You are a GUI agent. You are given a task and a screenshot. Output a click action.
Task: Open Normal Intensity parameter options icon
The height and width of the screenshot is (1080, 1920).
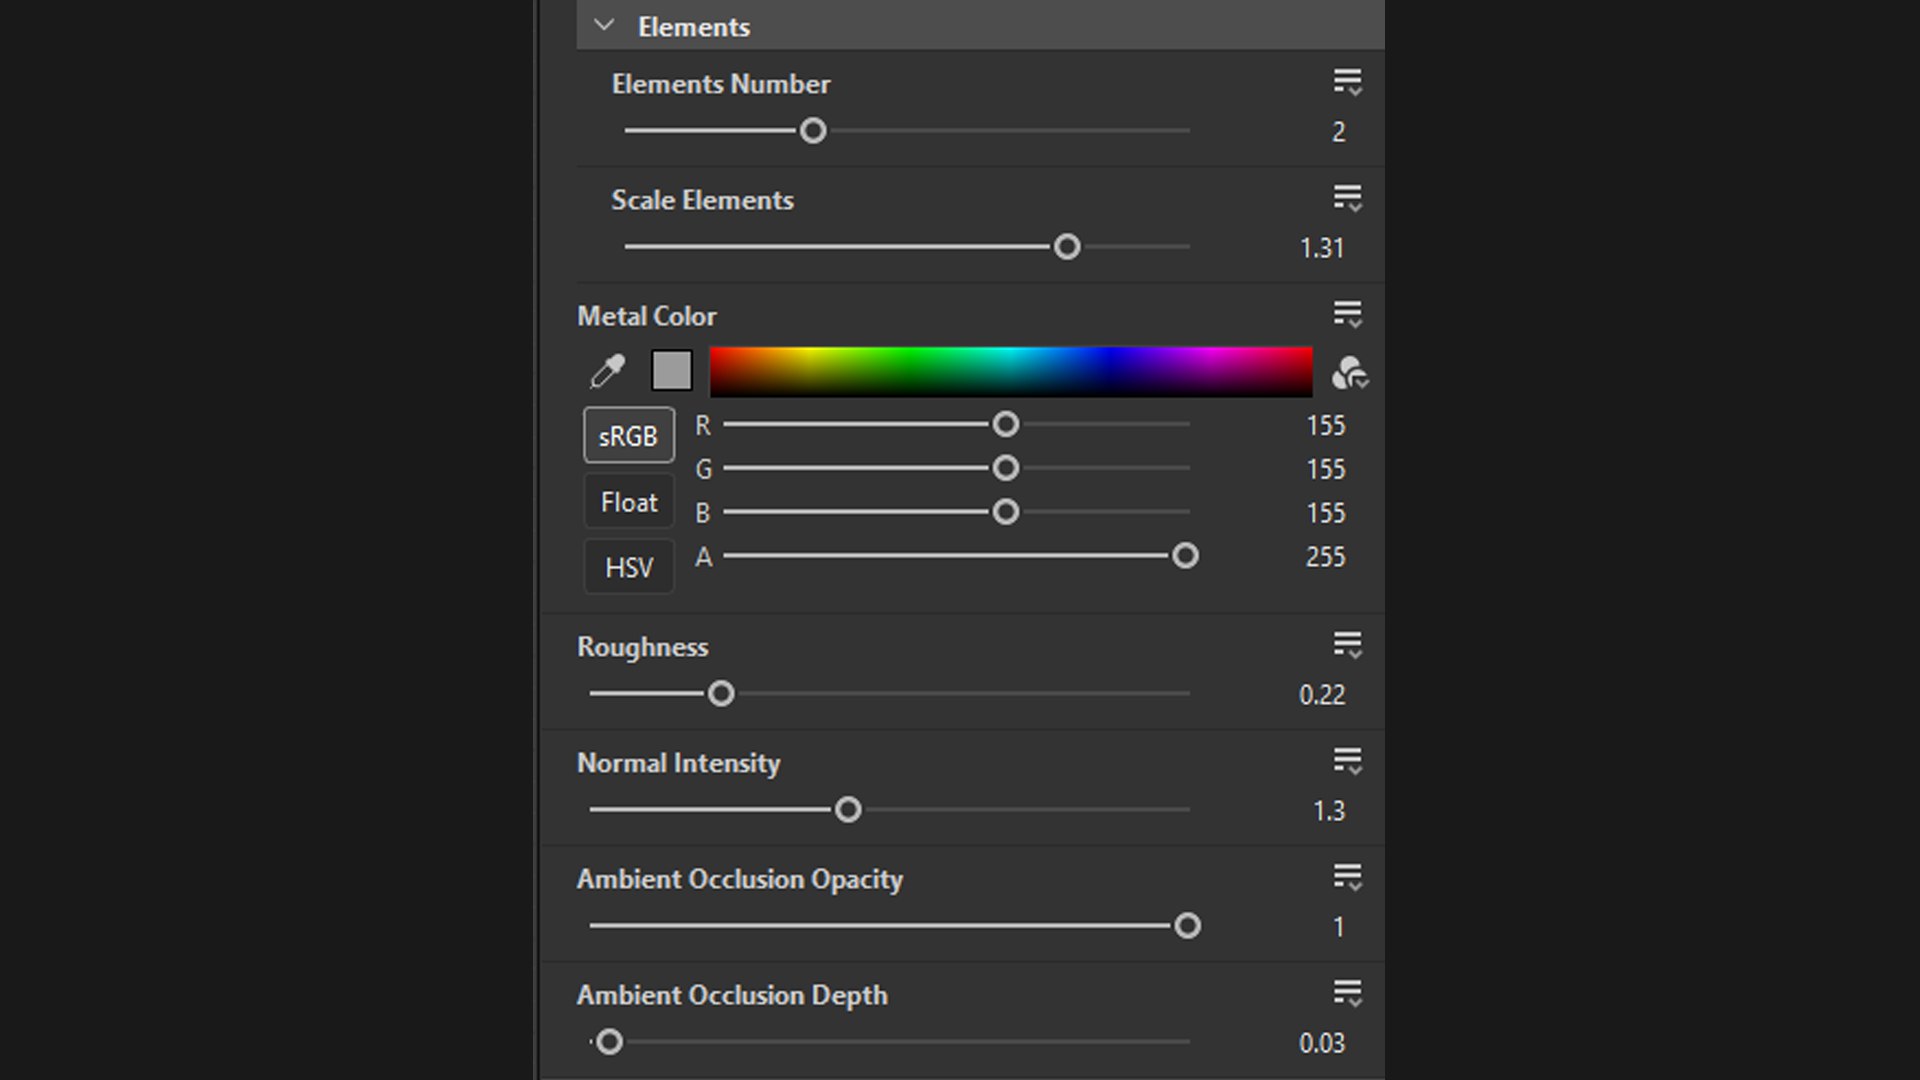pos(1347,761)
